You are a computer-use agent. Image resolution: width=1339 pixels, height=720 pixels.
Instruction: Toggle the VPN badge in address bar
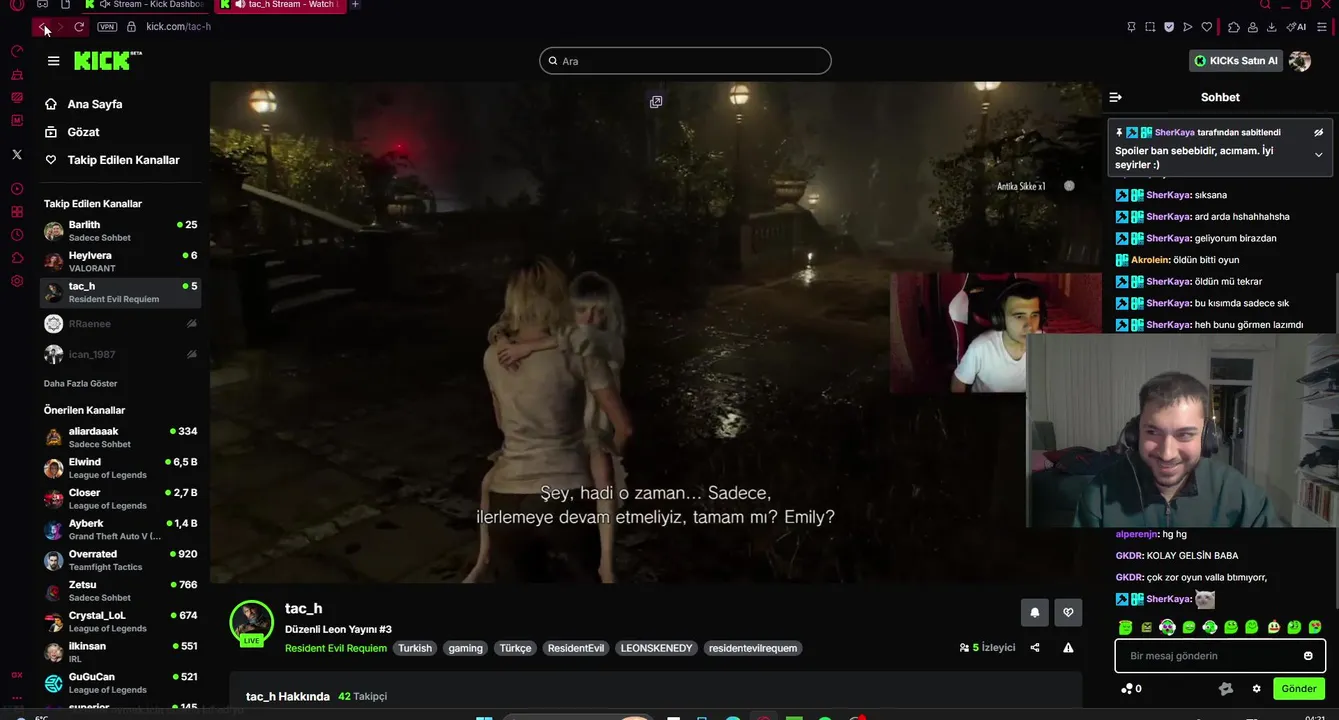[x=107, y=27]
